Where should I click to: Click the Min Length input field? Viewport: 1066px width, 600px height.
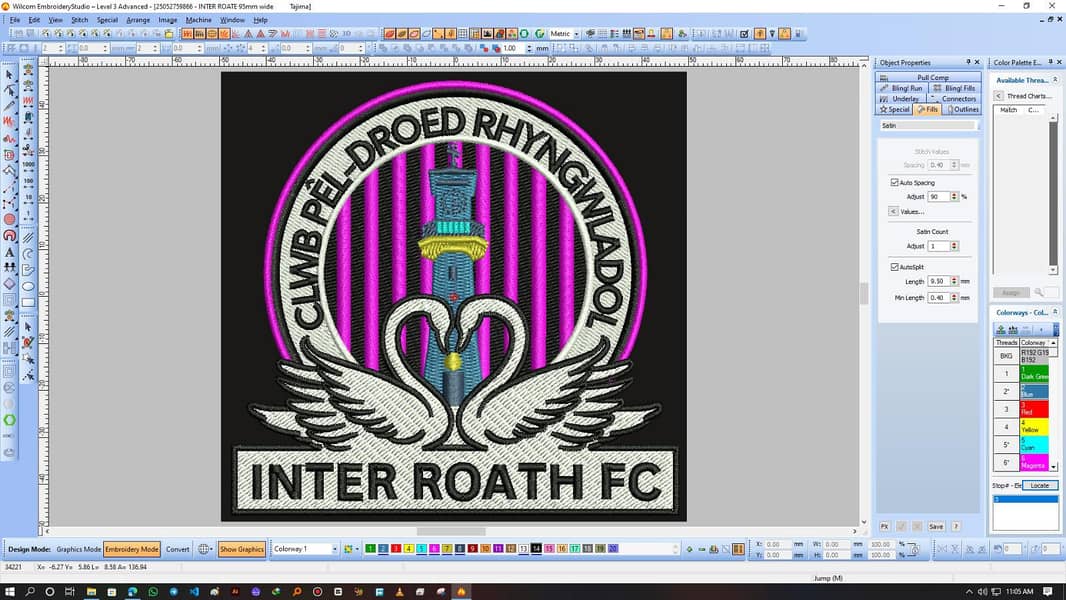938,298
